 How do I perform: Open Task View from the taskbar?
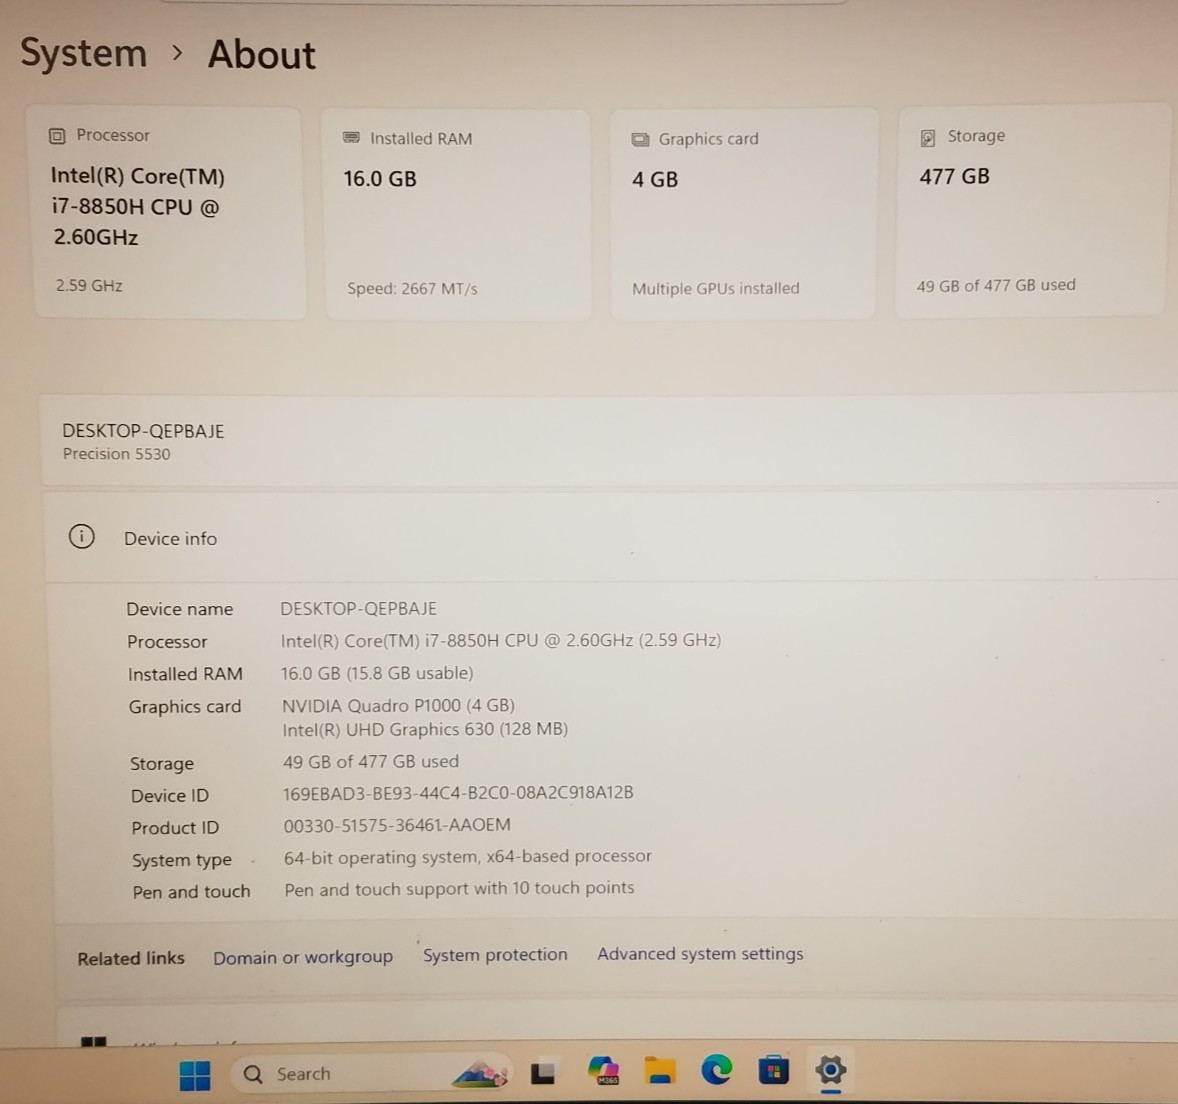pyautogui.click(x=542, y=1074)
